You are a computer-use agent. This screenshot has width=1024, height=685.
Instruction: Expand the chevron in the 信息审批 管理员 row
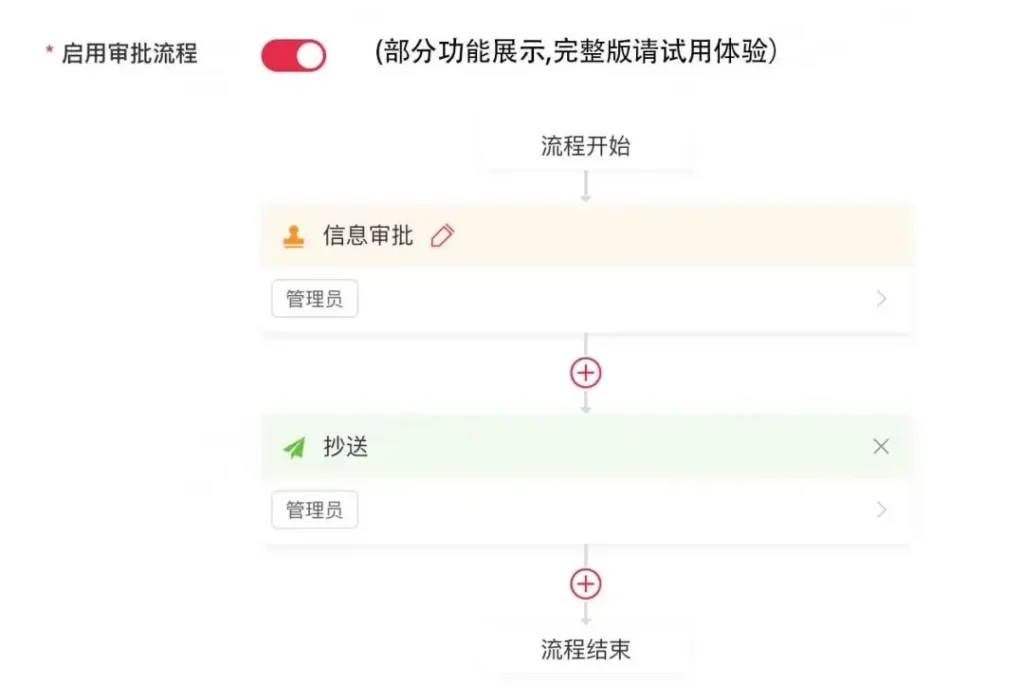[881, 298]
